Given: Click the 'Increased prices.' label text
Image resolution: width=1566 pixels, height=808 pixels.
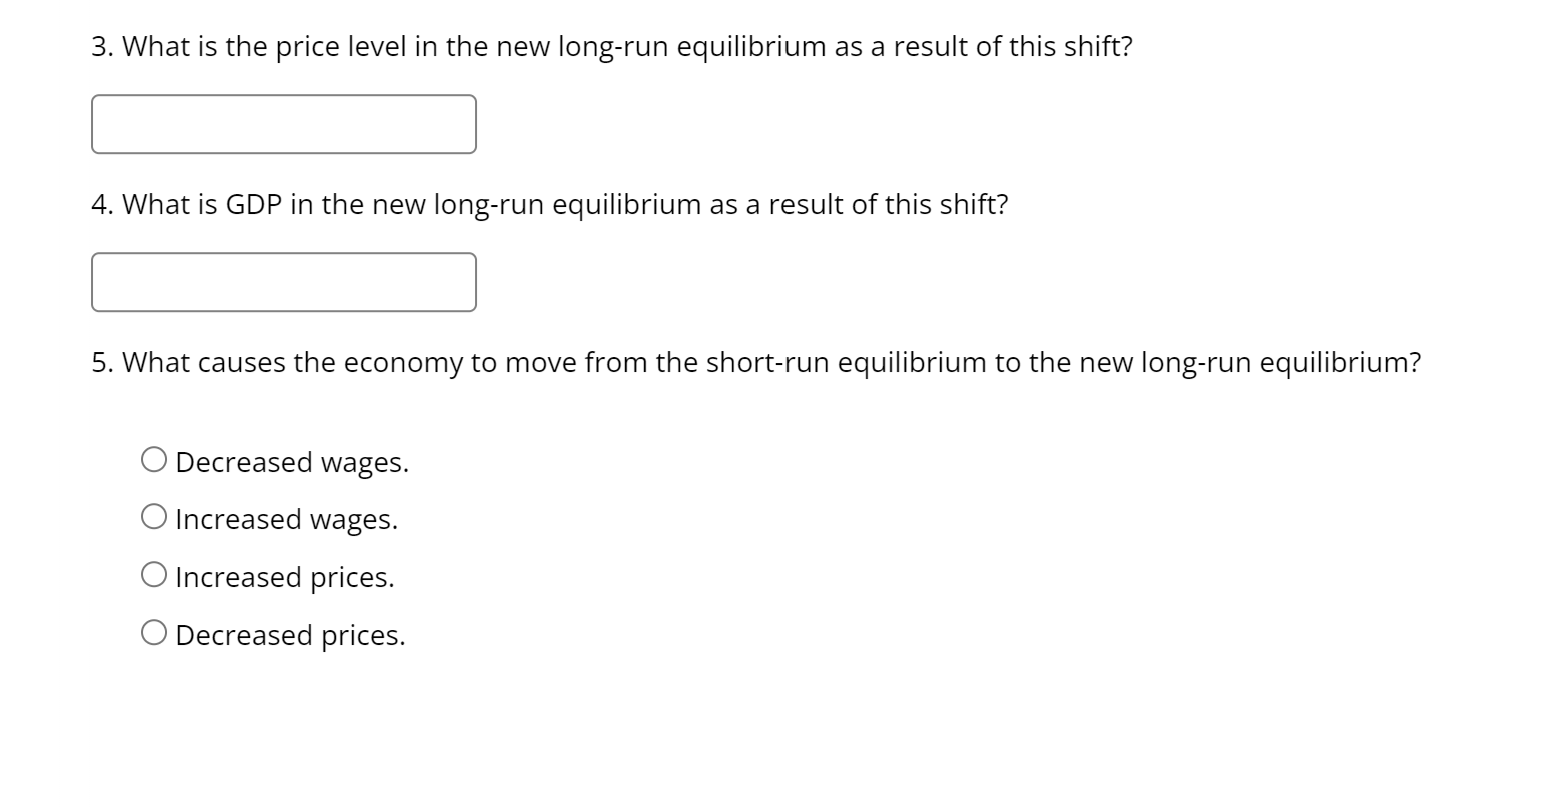Looking at the screenshot, I should [x=284, y=577].
